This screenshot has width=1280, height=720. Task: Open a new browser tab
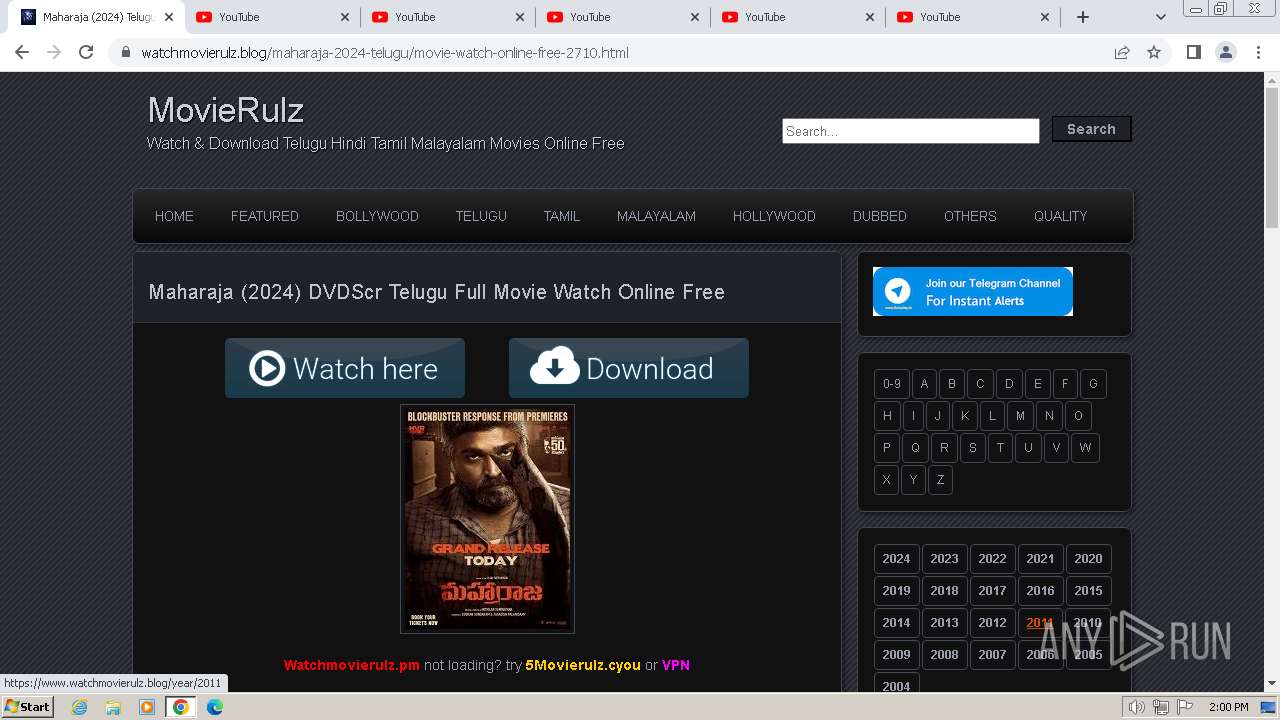(1082, 17)
